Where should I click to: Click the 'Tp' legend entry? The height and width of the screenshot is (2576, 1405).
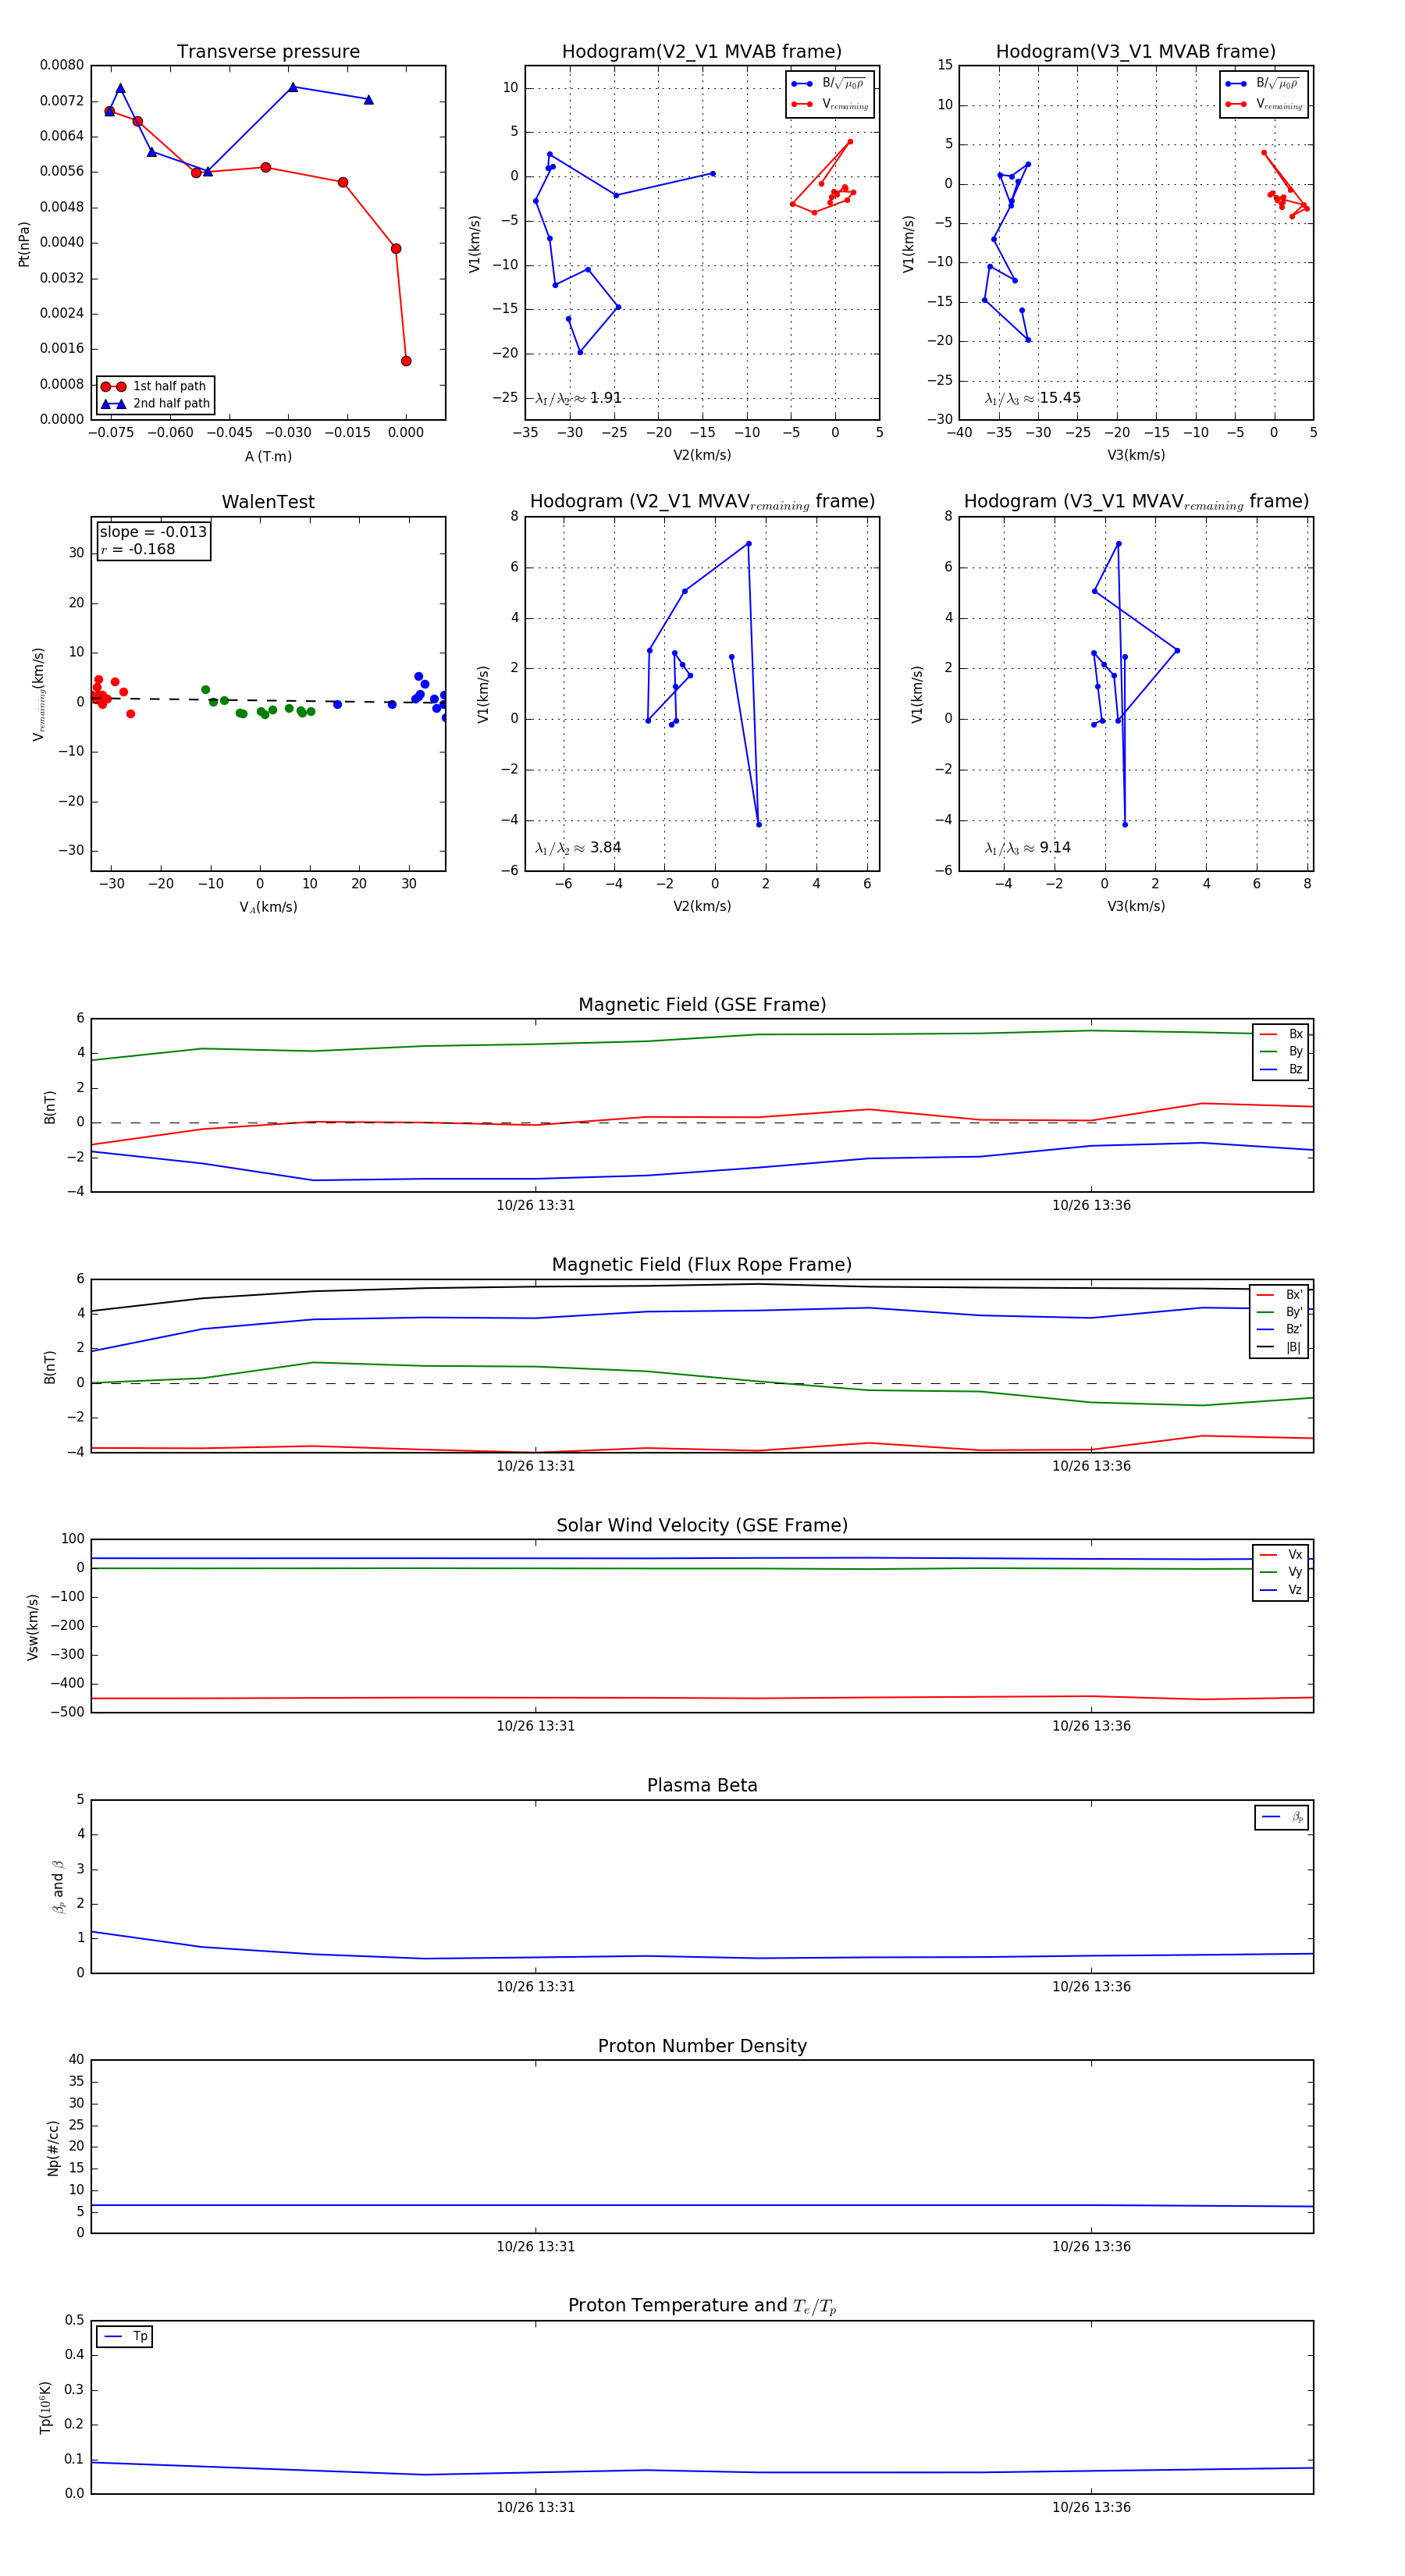point(126,2336)
